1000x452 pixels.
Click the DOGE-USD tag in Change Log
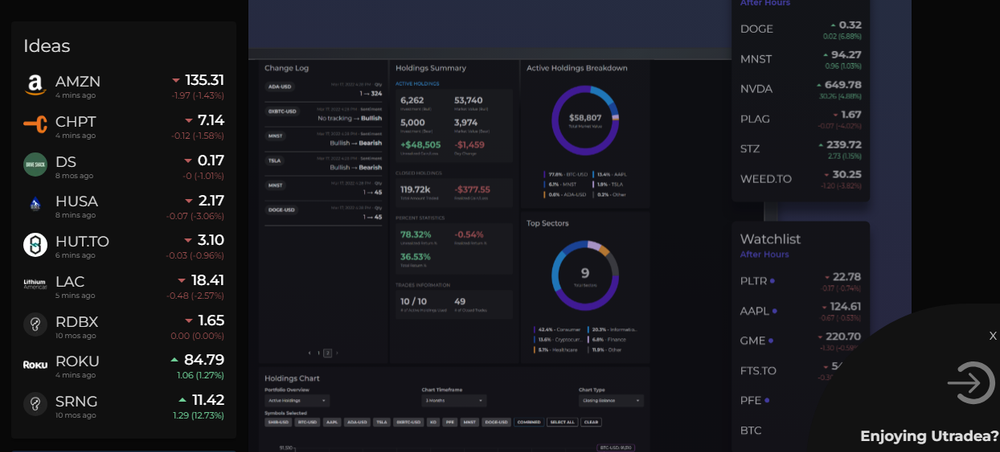(281, 210)
